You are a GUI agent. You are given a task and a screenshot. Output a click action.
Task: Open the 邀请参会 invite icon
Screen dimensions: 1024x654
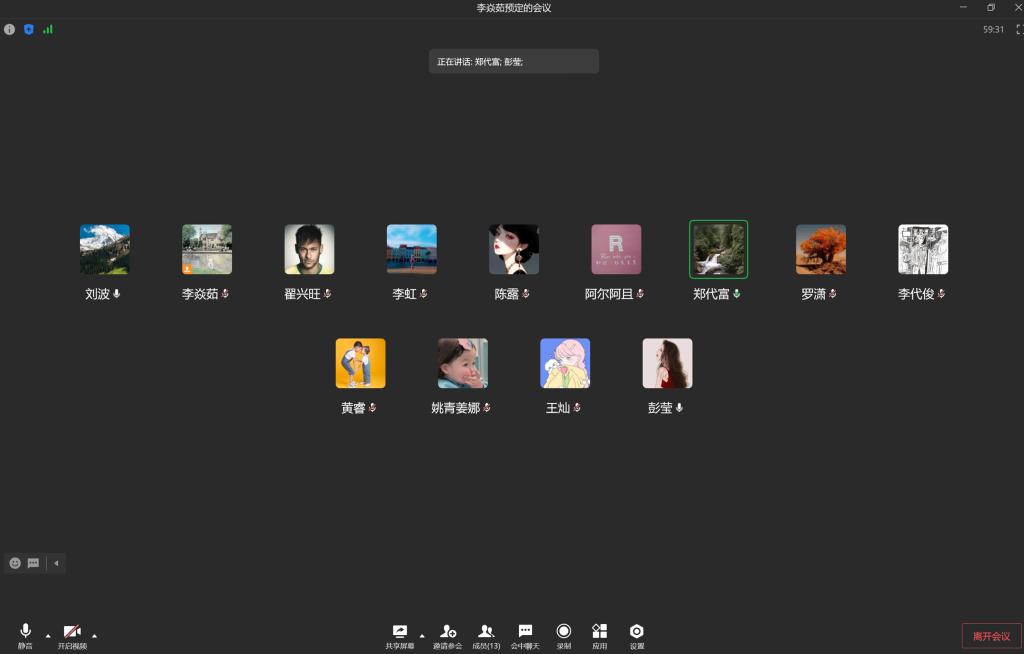(448, 634)
